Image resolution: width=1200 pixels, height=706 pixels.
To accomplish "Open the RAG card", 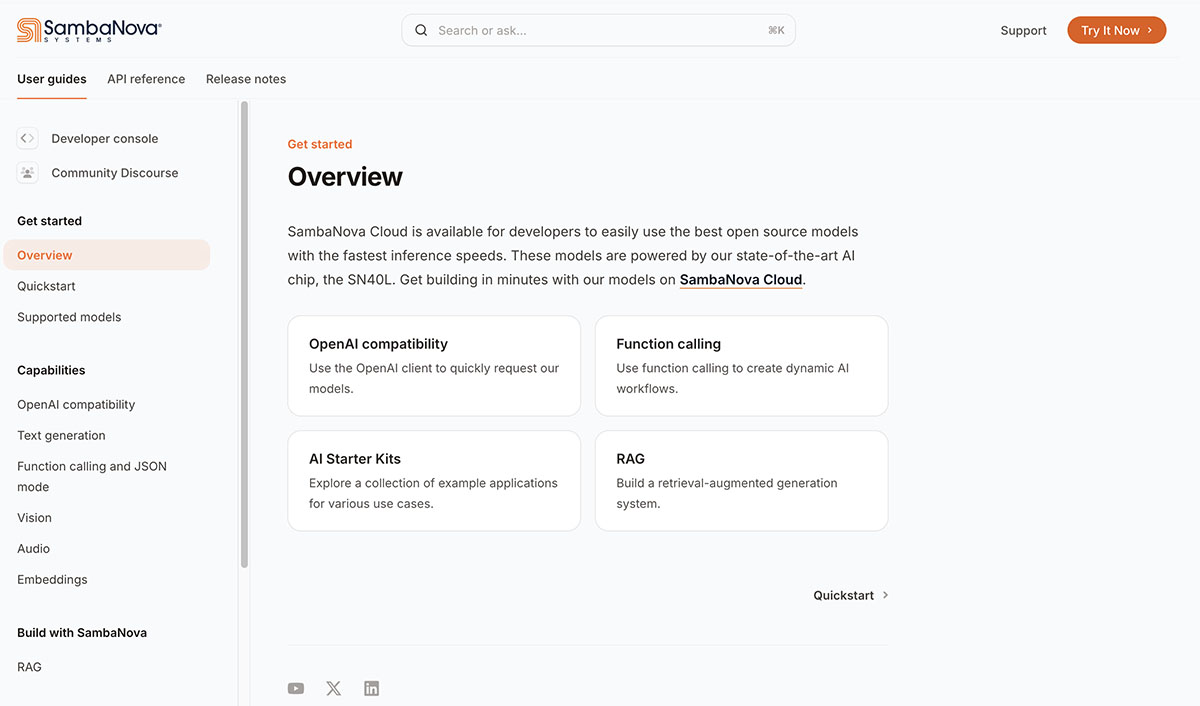I will (x=741, y=481).
